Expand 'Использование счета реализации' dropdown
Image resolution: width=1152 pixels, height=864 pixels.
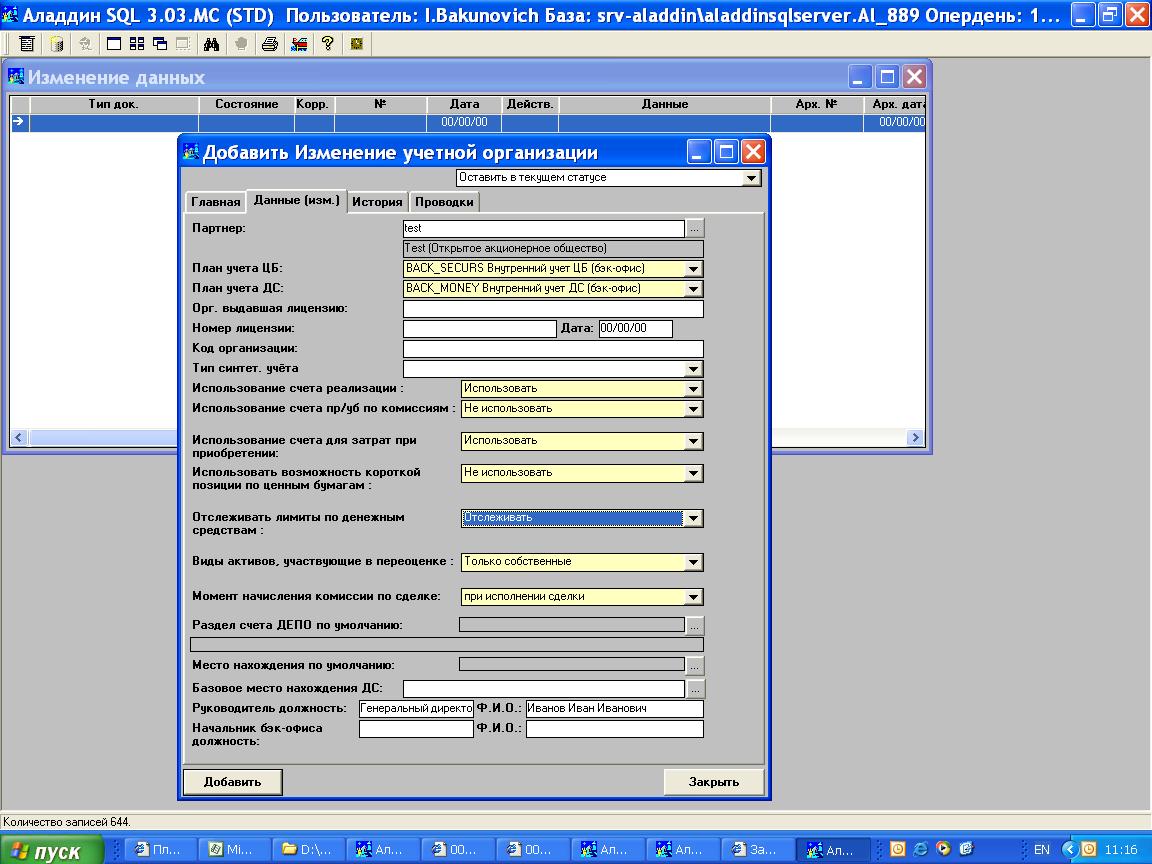coord(693,389)
